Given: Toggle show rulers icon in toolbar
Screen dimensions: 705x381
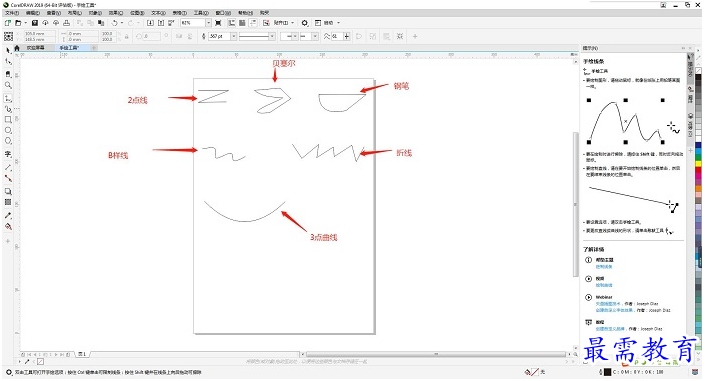Looking at the screenshot, I should coord(232,22).
